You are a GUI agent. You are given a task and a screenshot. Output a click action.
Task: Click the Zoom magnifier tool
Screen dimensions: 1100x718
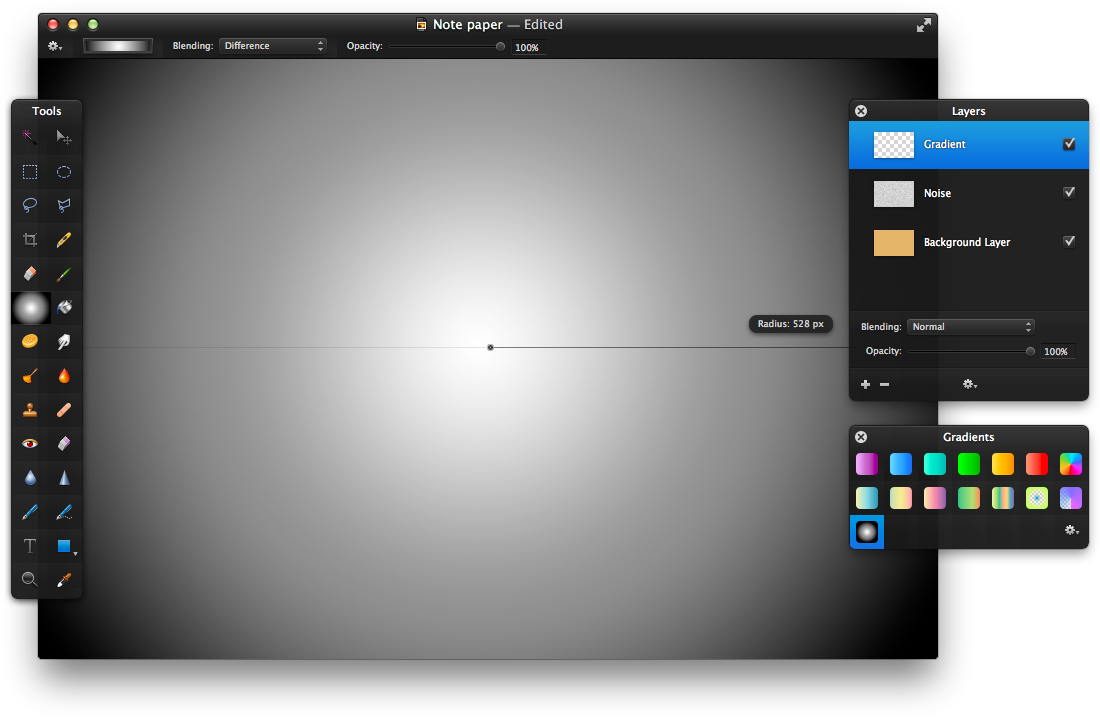point(30,579)
